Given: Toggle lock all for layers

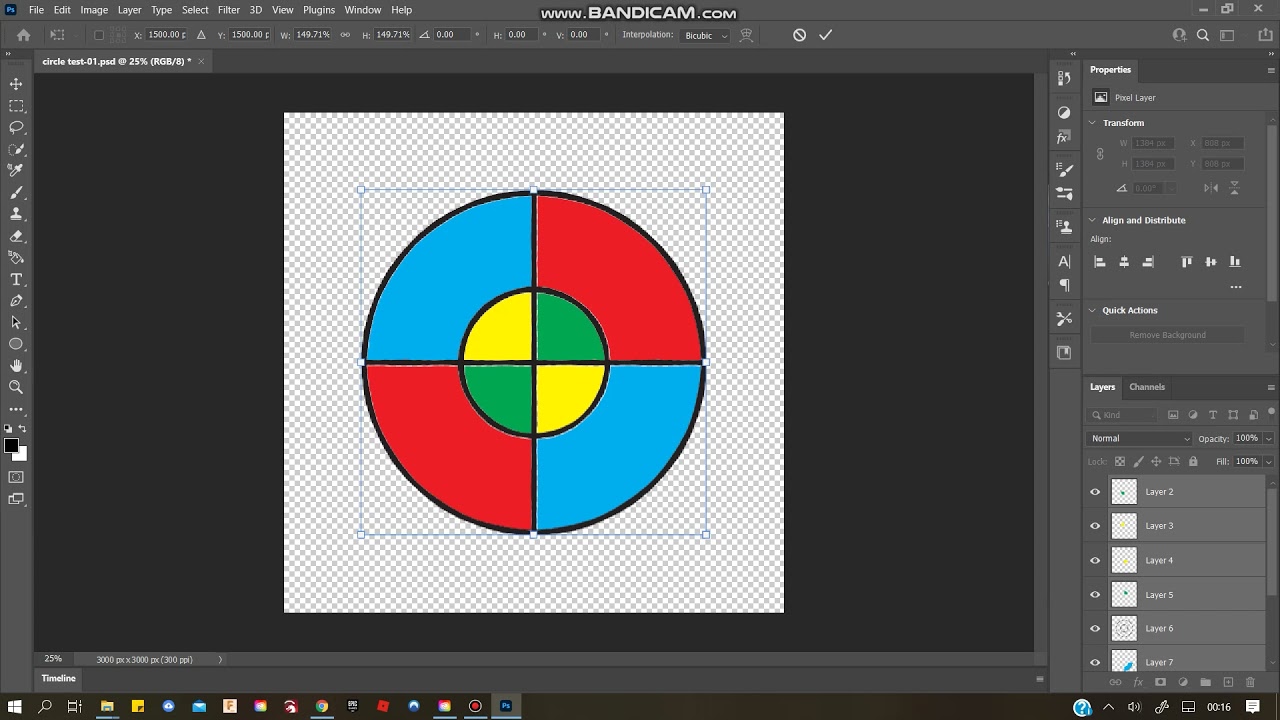Looking at the screenshot, I should click(x=1193, y=462).
